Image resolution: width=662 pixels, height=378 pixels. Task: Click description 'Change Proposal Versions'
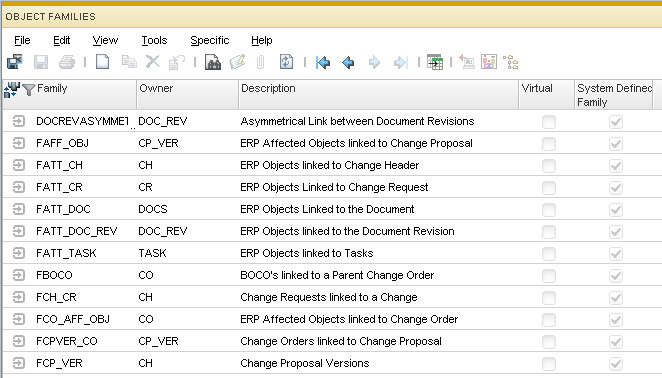[x=304, y=363]
